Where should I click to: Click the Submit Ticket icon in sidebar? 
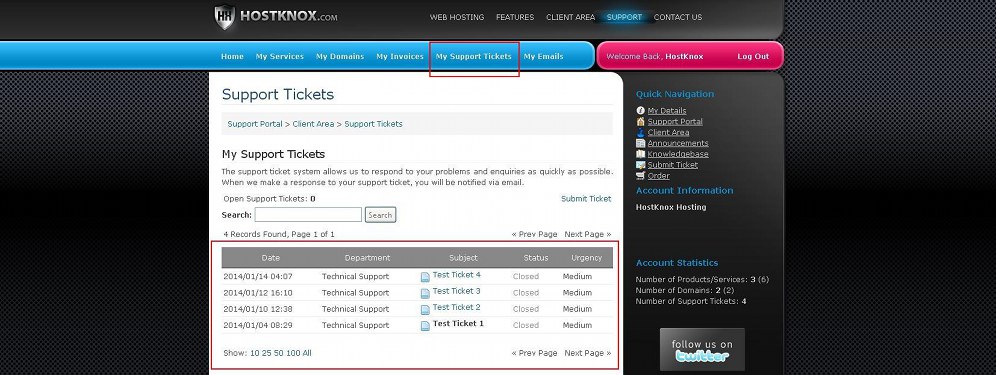[640, 165]
